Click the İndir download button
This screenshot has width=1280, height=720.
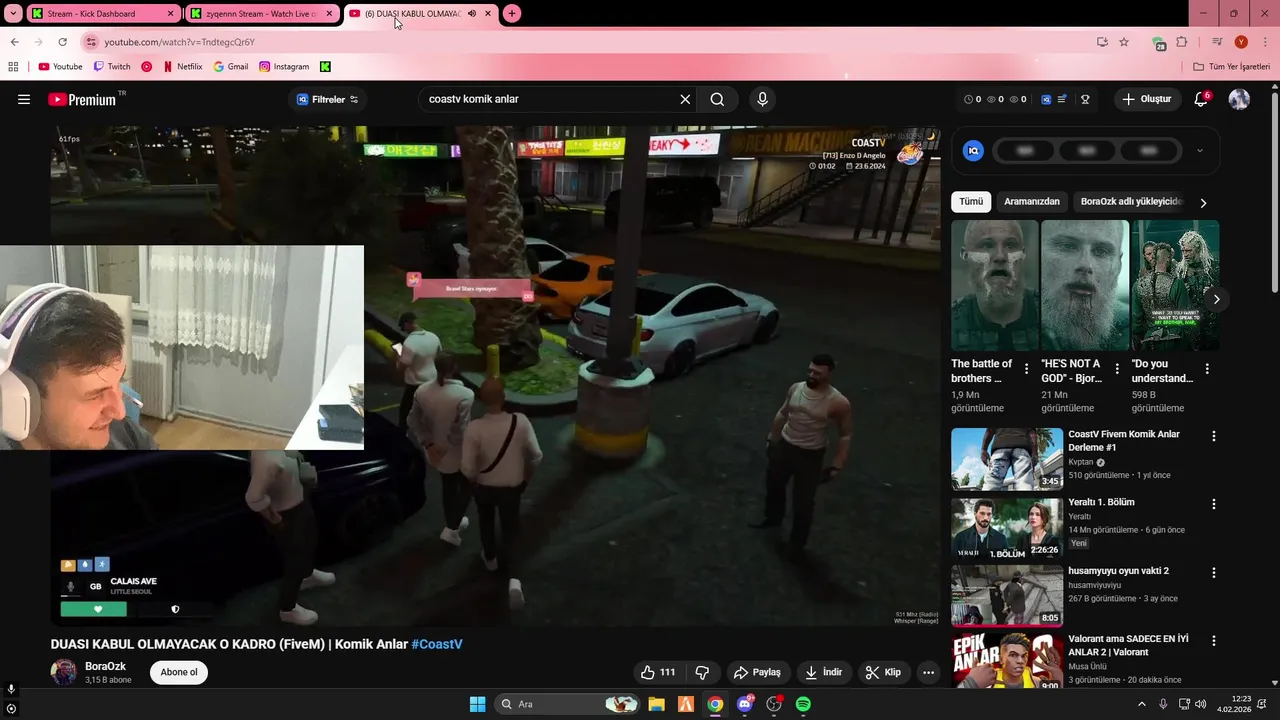pyautogui.click(x=824, y=672)
